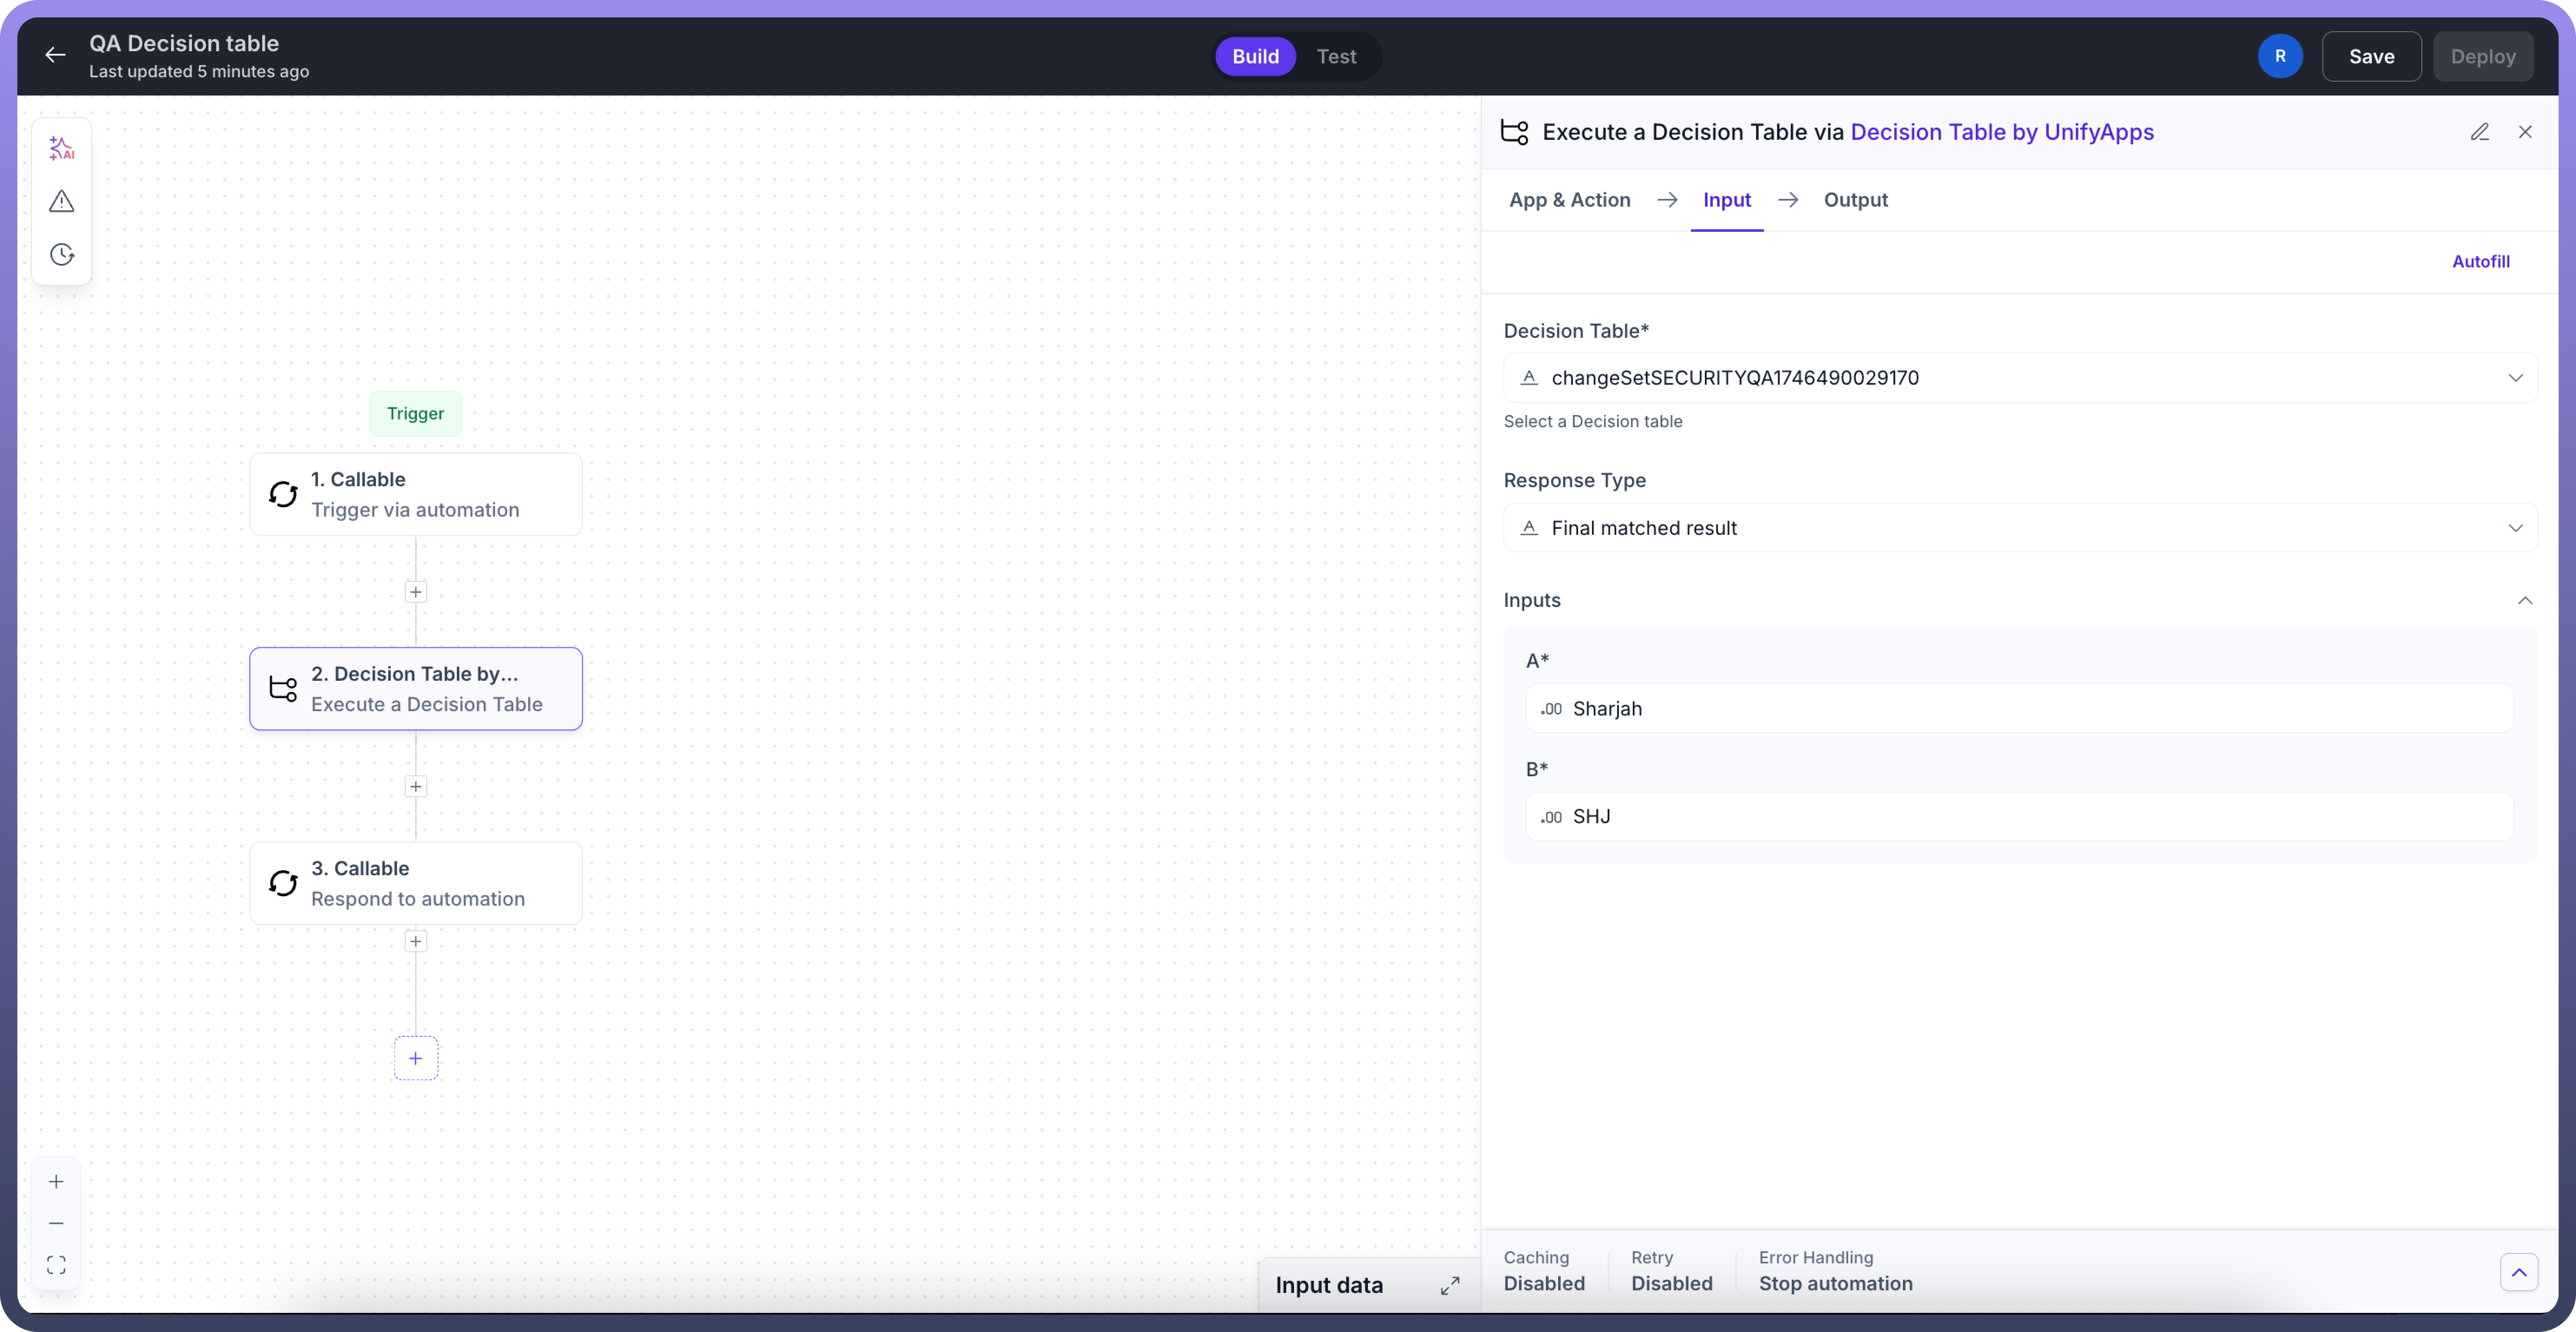Image resolution: width=2576 pixels, height=1332 pixels.
Task: Click the AI assistant sparkle icon
Action: pyautogui.click(x=62, y=148)
